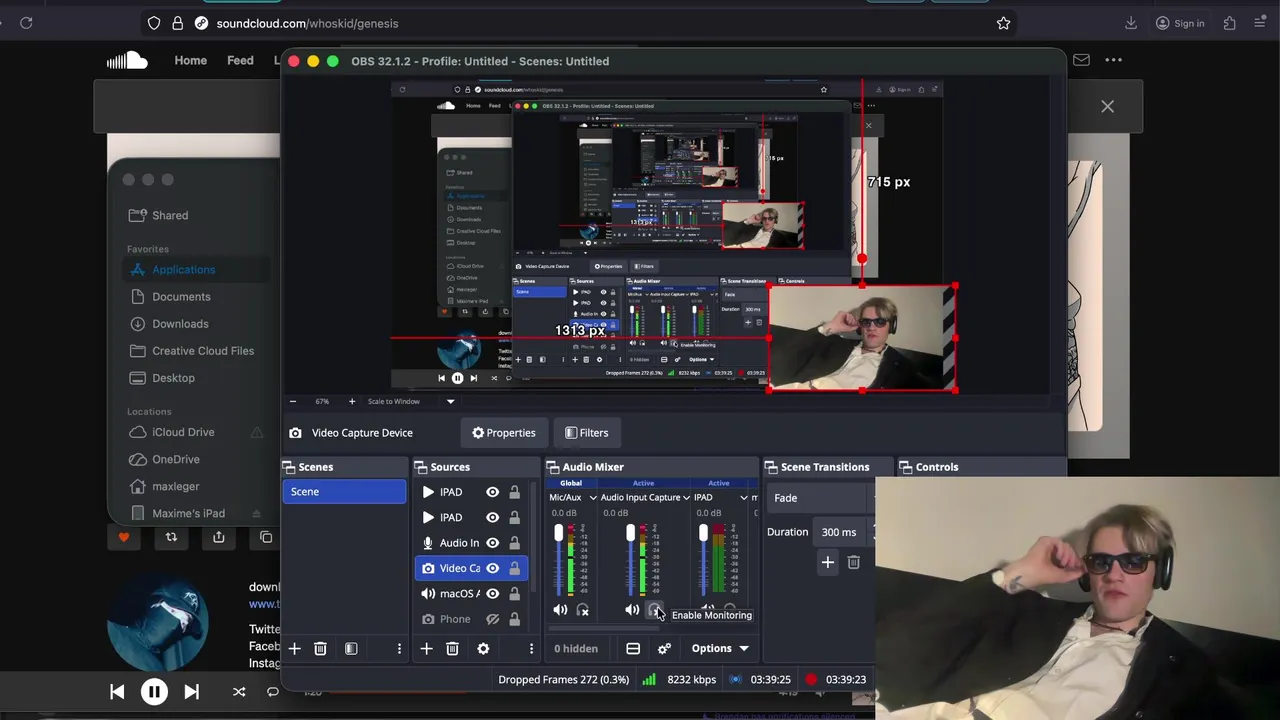Open Properties for Video Capture Device

coord(503,433)
